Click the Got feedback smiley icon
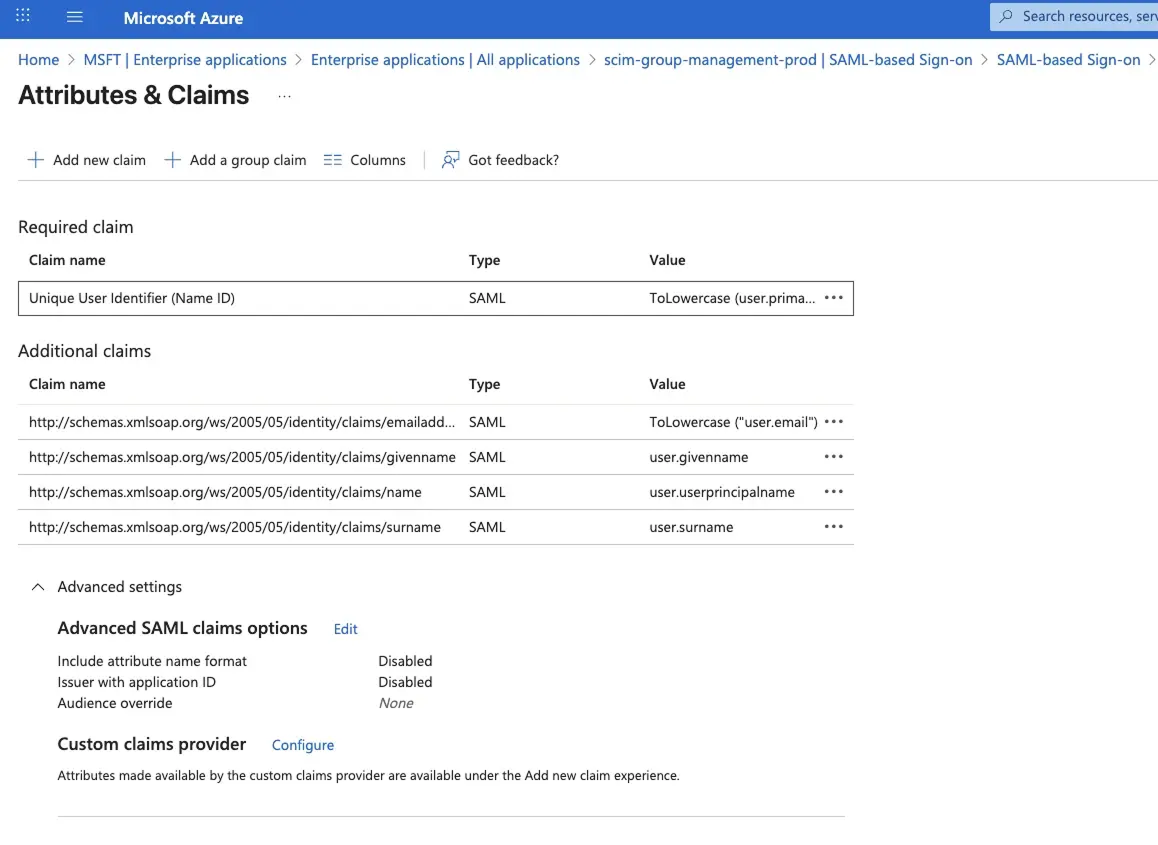1158x845 pixels. click(450, 160)
